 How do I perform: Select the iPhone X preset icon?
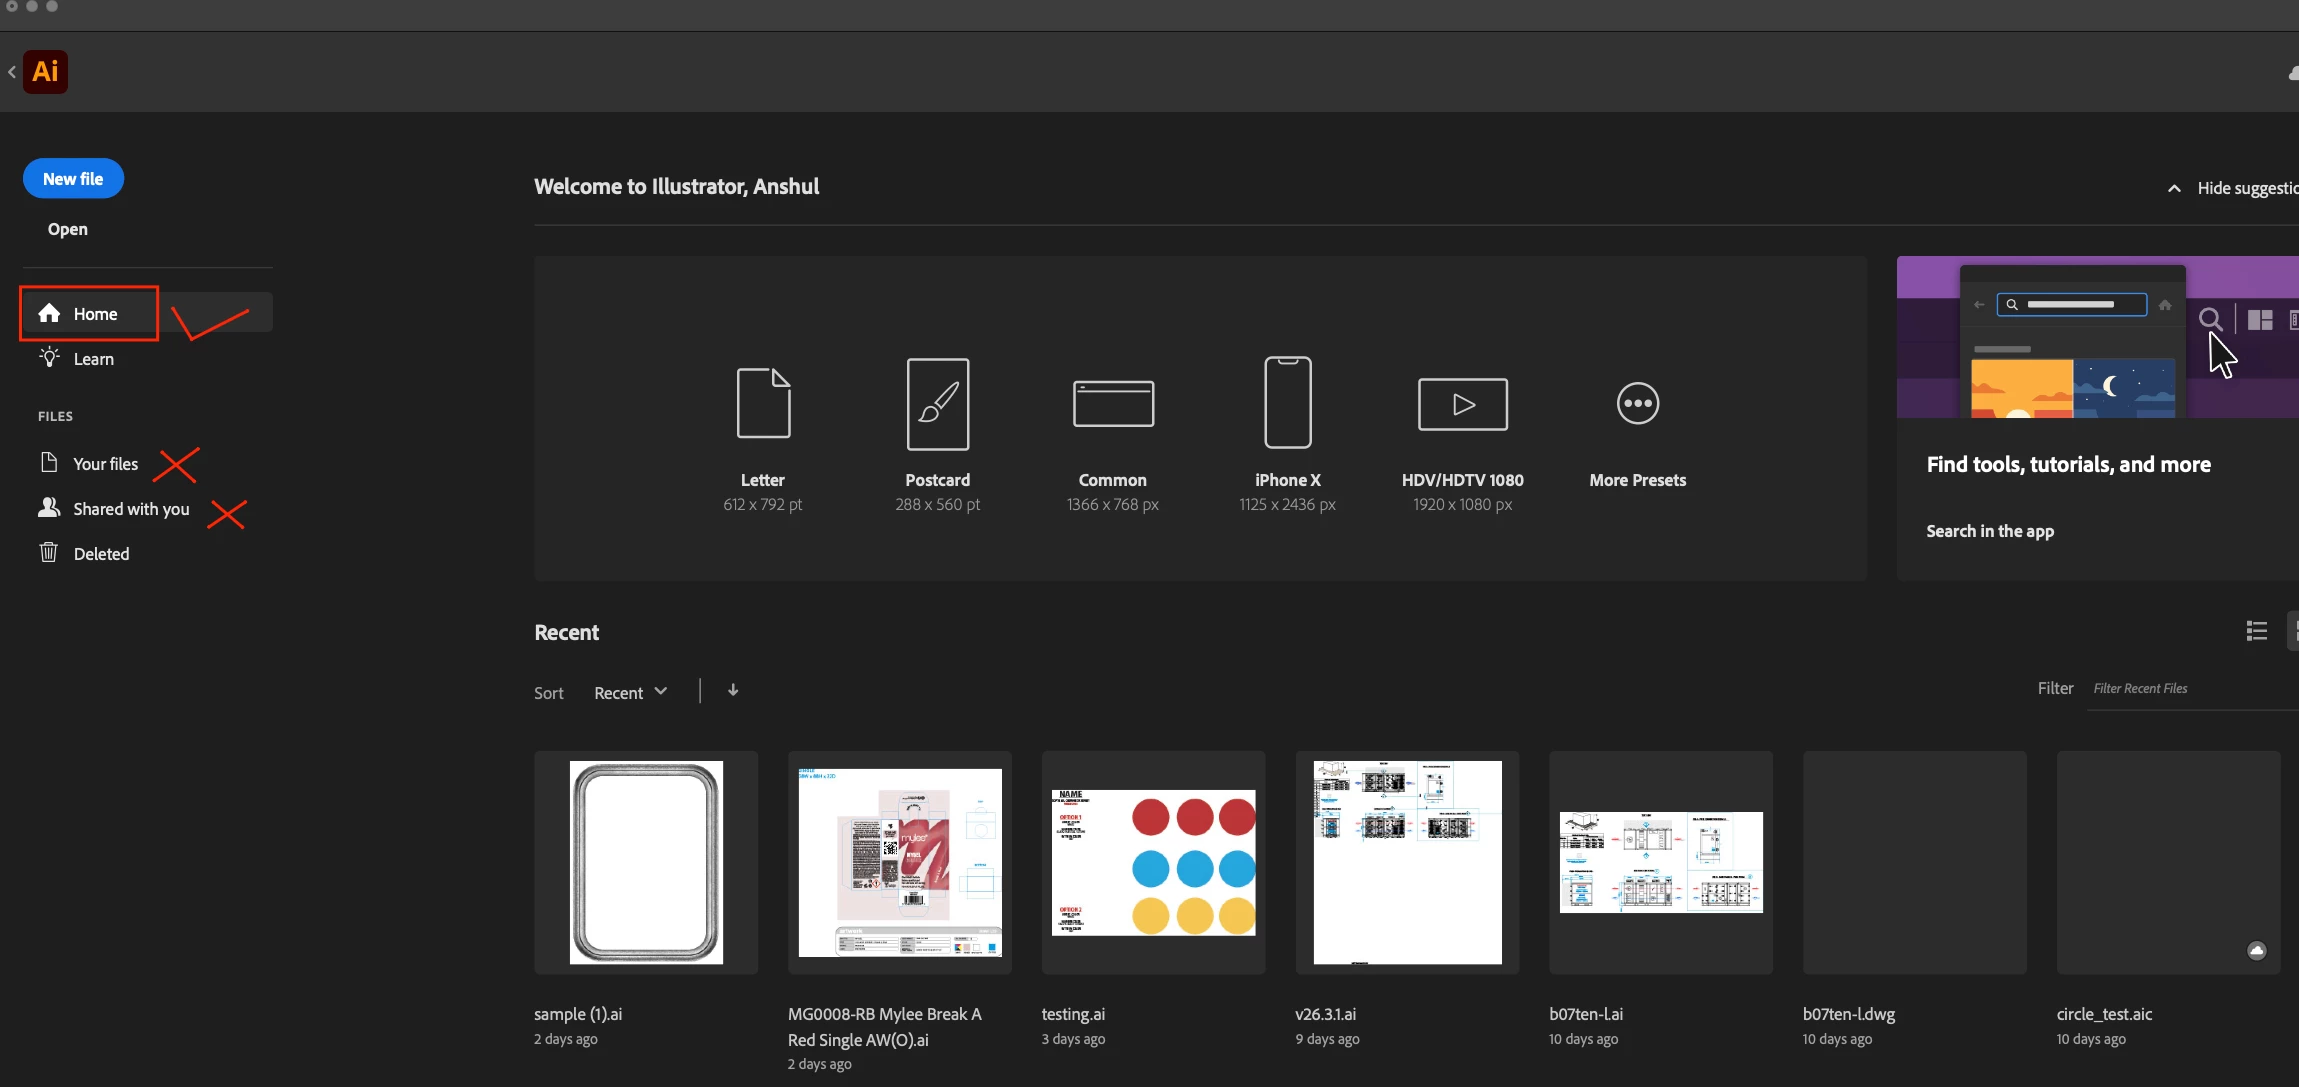pyautogui.click(x=1287, y=402)
